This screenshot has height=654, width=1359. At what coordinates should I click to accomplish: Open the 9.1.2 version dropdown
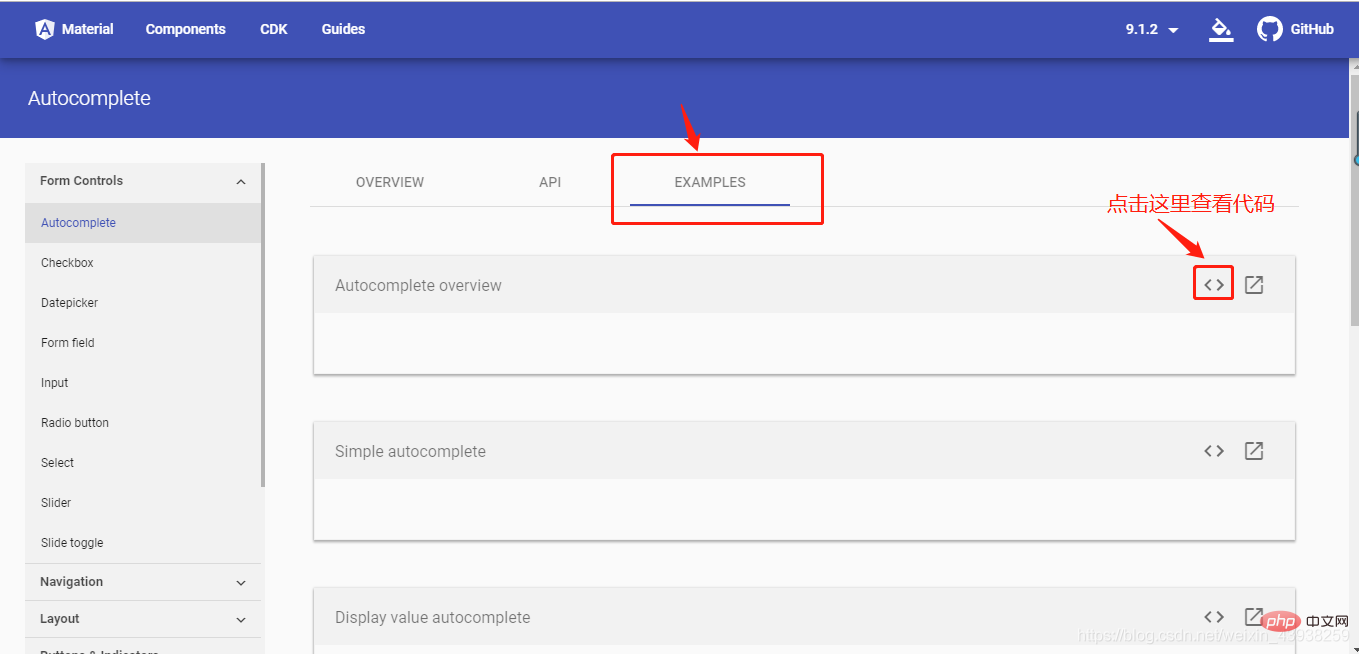click(1152, 29)
